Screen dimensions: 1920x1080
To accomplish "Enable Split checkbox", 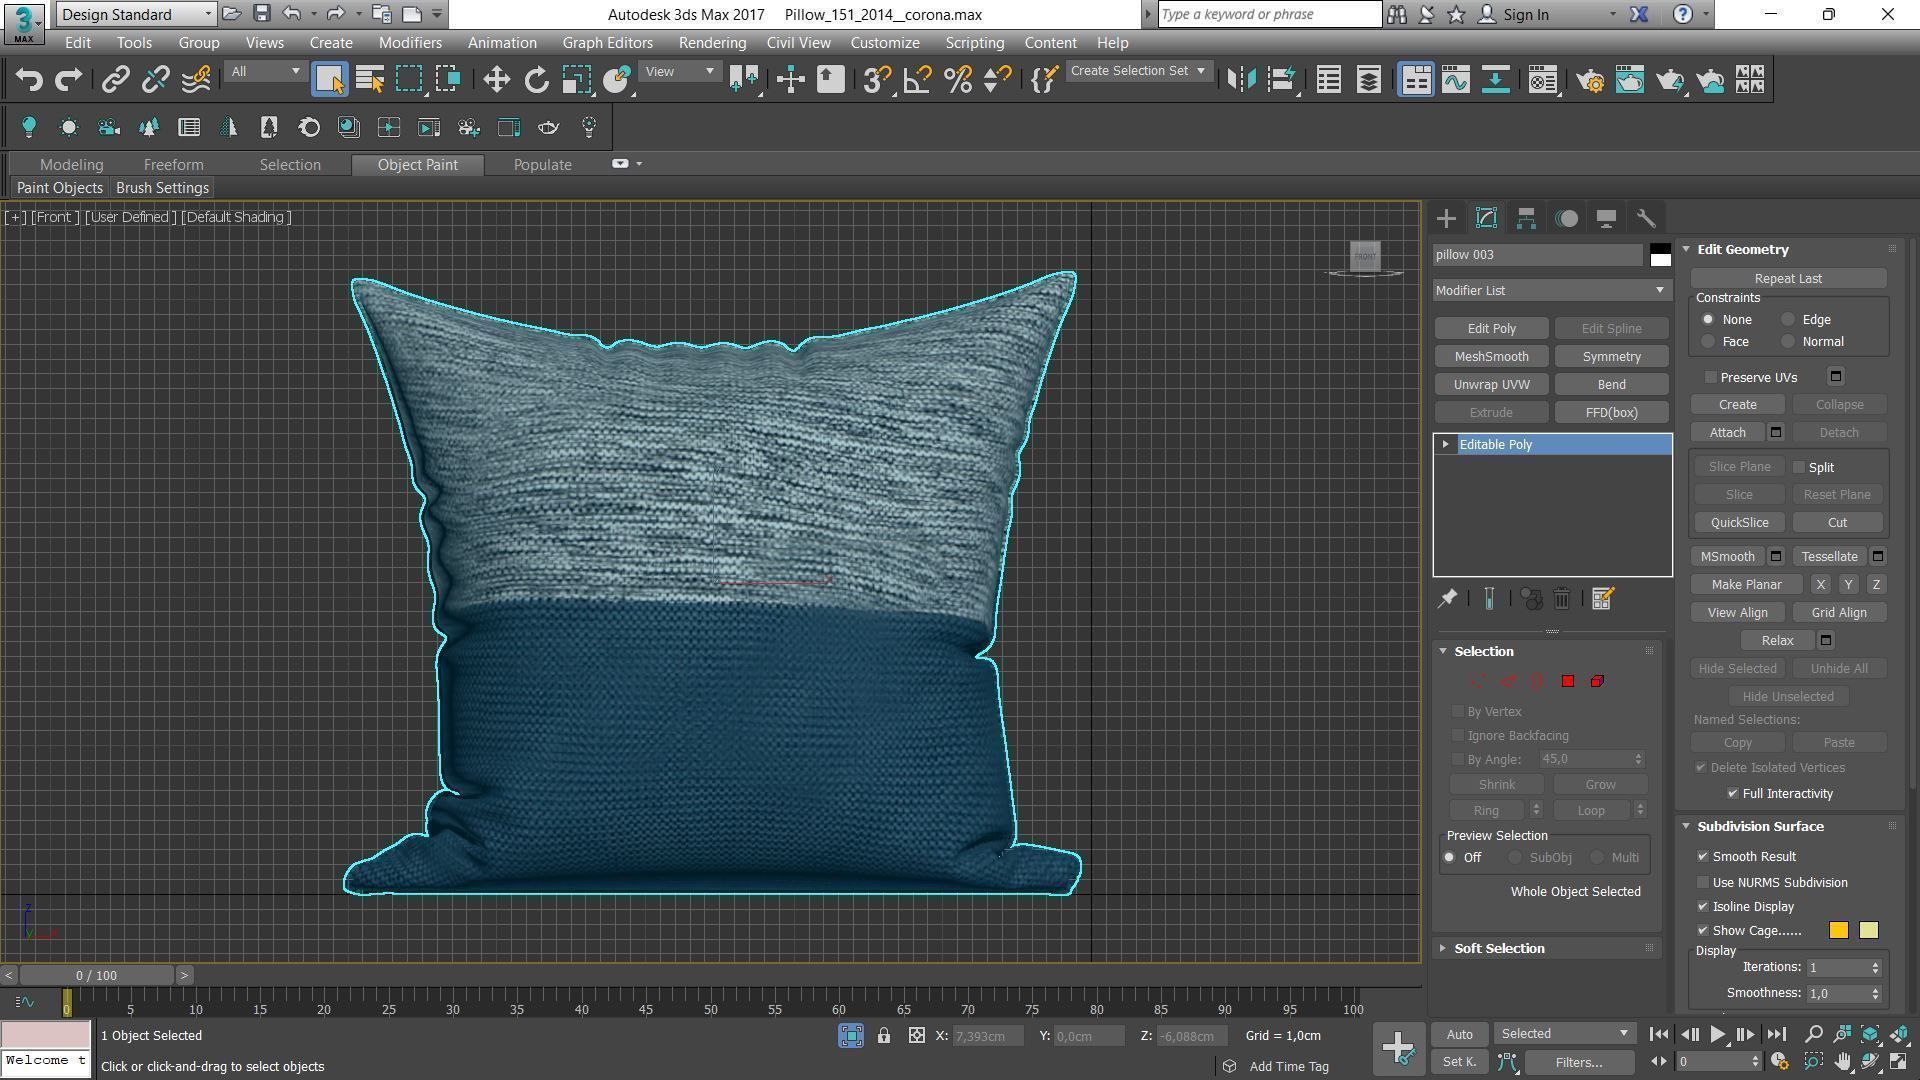I will click(1799, 468).
